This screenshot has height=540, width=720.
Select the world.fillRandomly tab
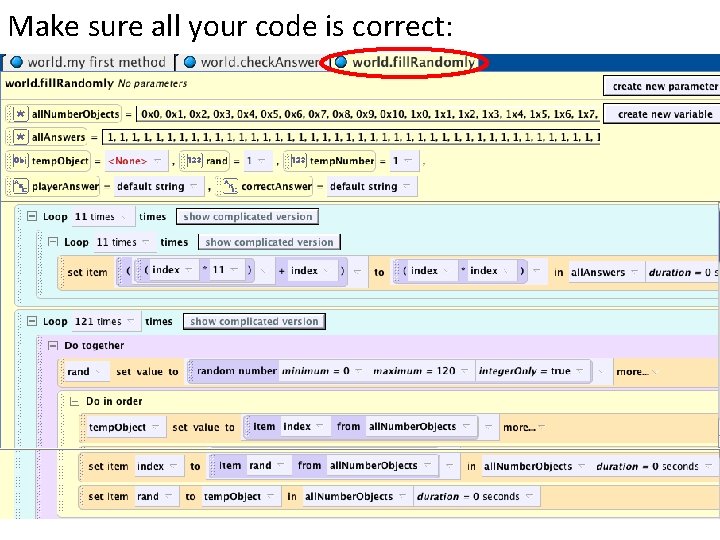click(407, 62)
